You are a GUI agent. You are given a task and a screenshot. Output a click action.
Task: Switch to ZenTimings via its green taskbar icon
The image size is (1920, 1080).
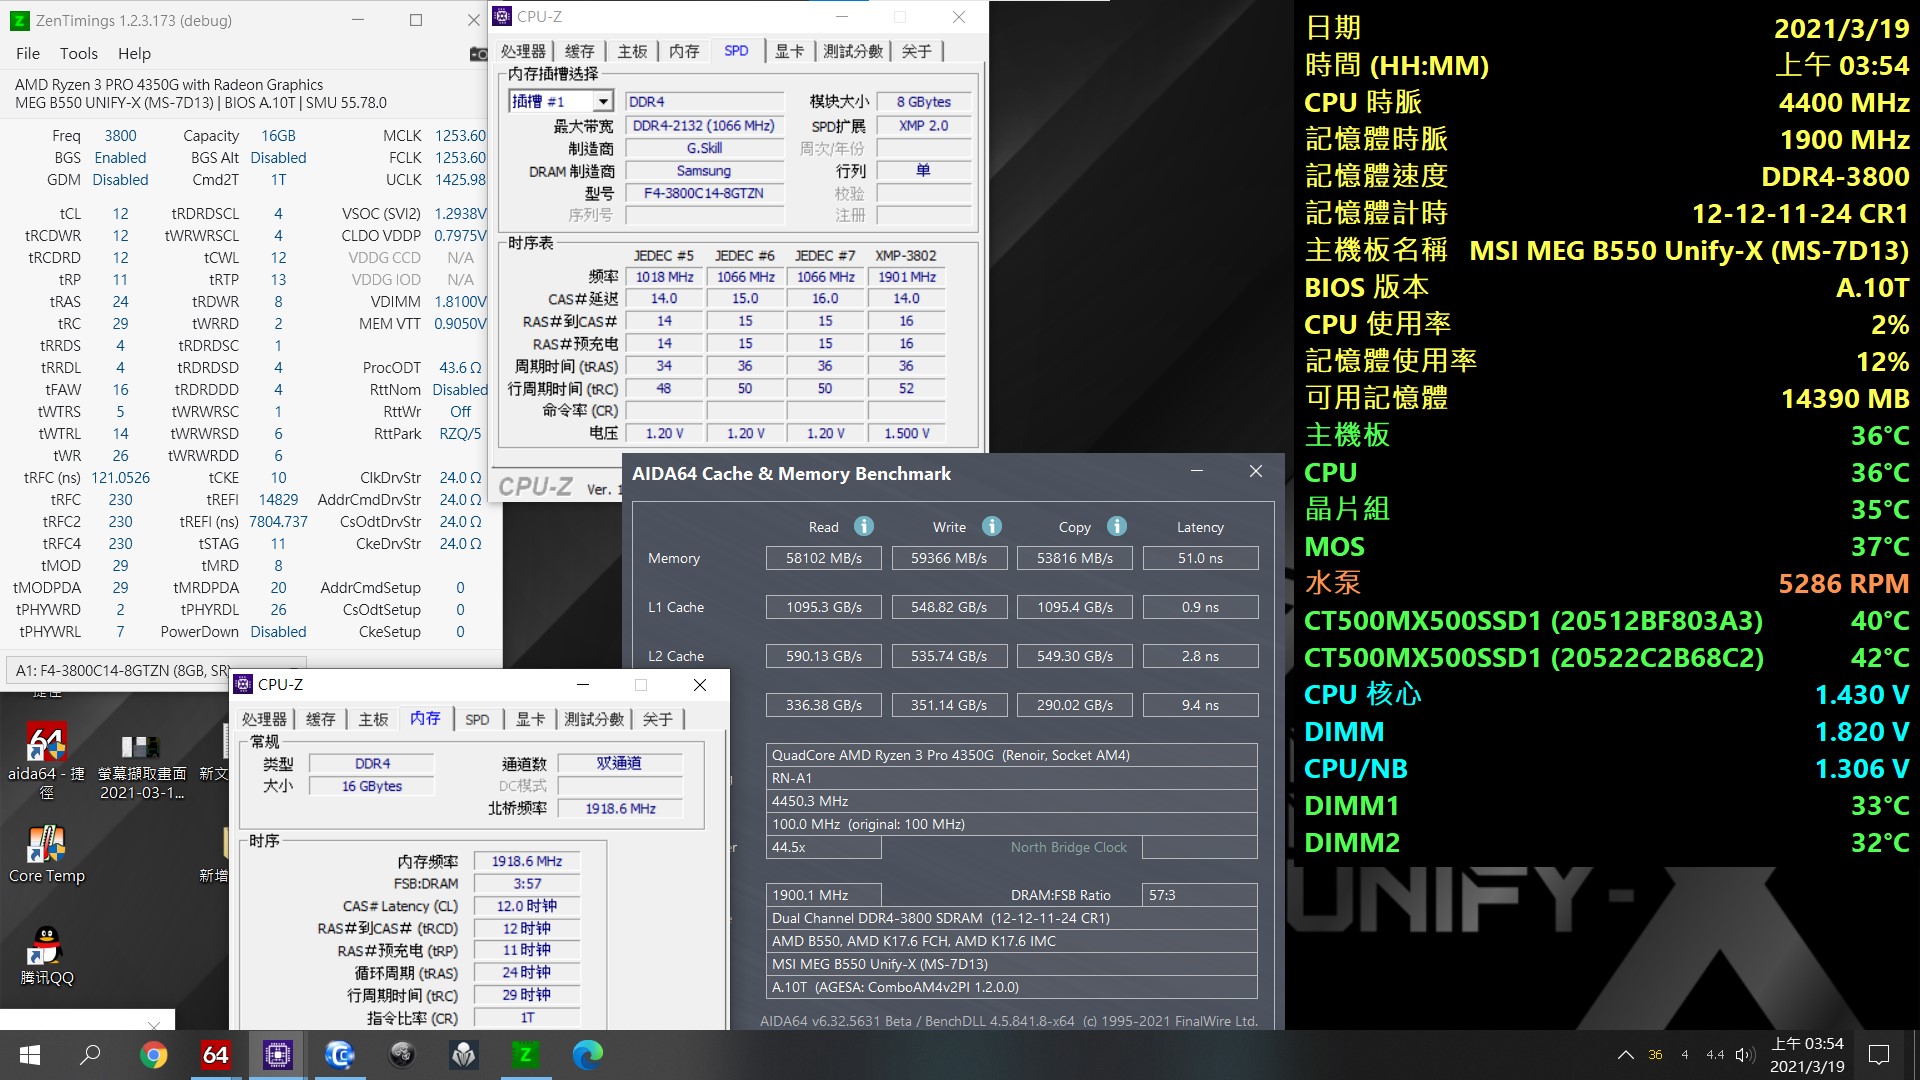click(x=525, y=1055)
